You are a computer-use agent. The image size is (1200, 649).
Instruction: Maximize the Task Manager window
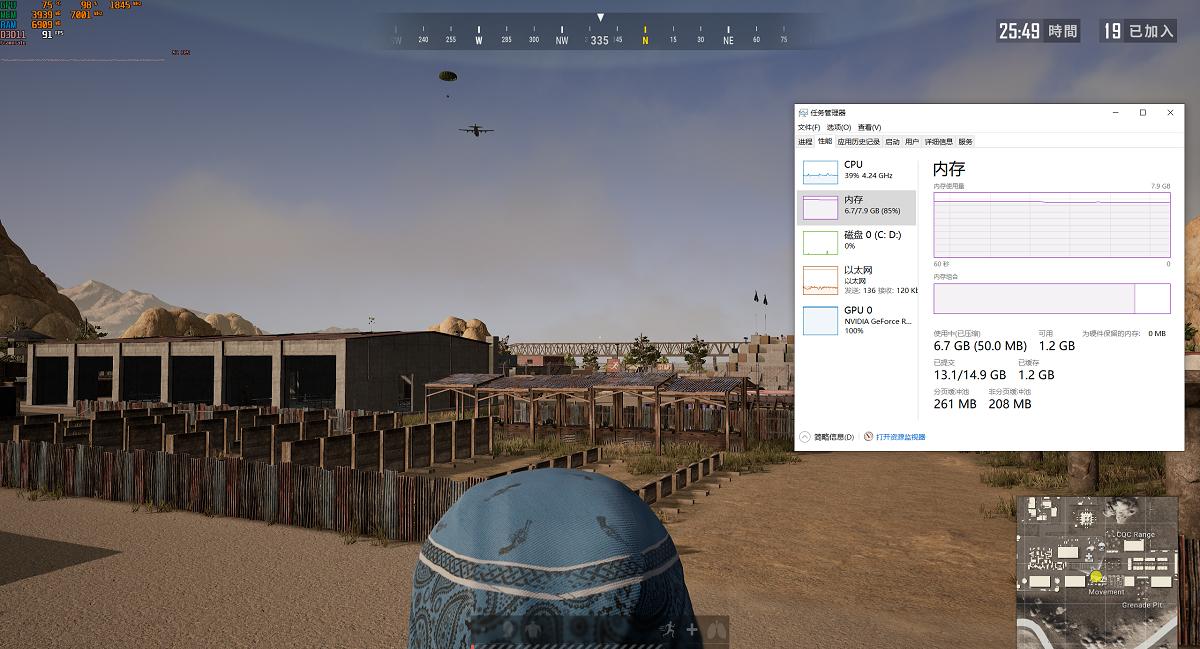[x=1143, y=113]
